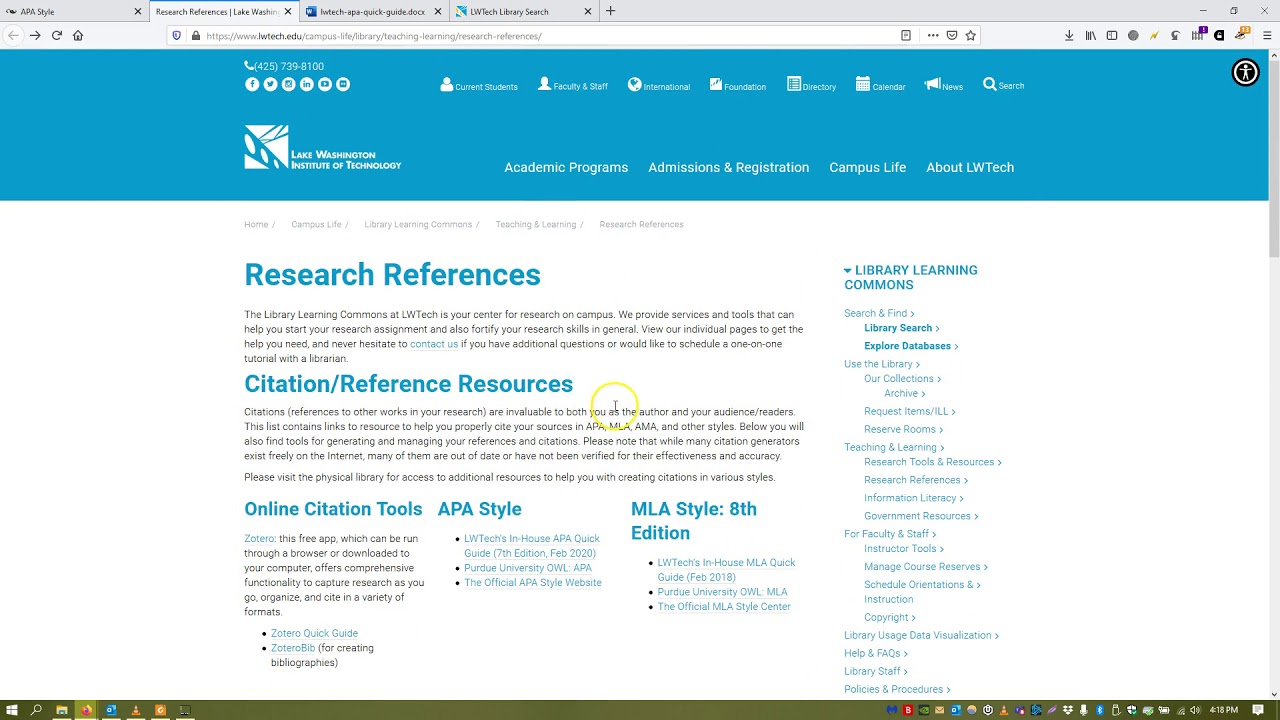Toggle Reader View in address bar
This screenshot has height=720, width=1280.
[906, 35]
